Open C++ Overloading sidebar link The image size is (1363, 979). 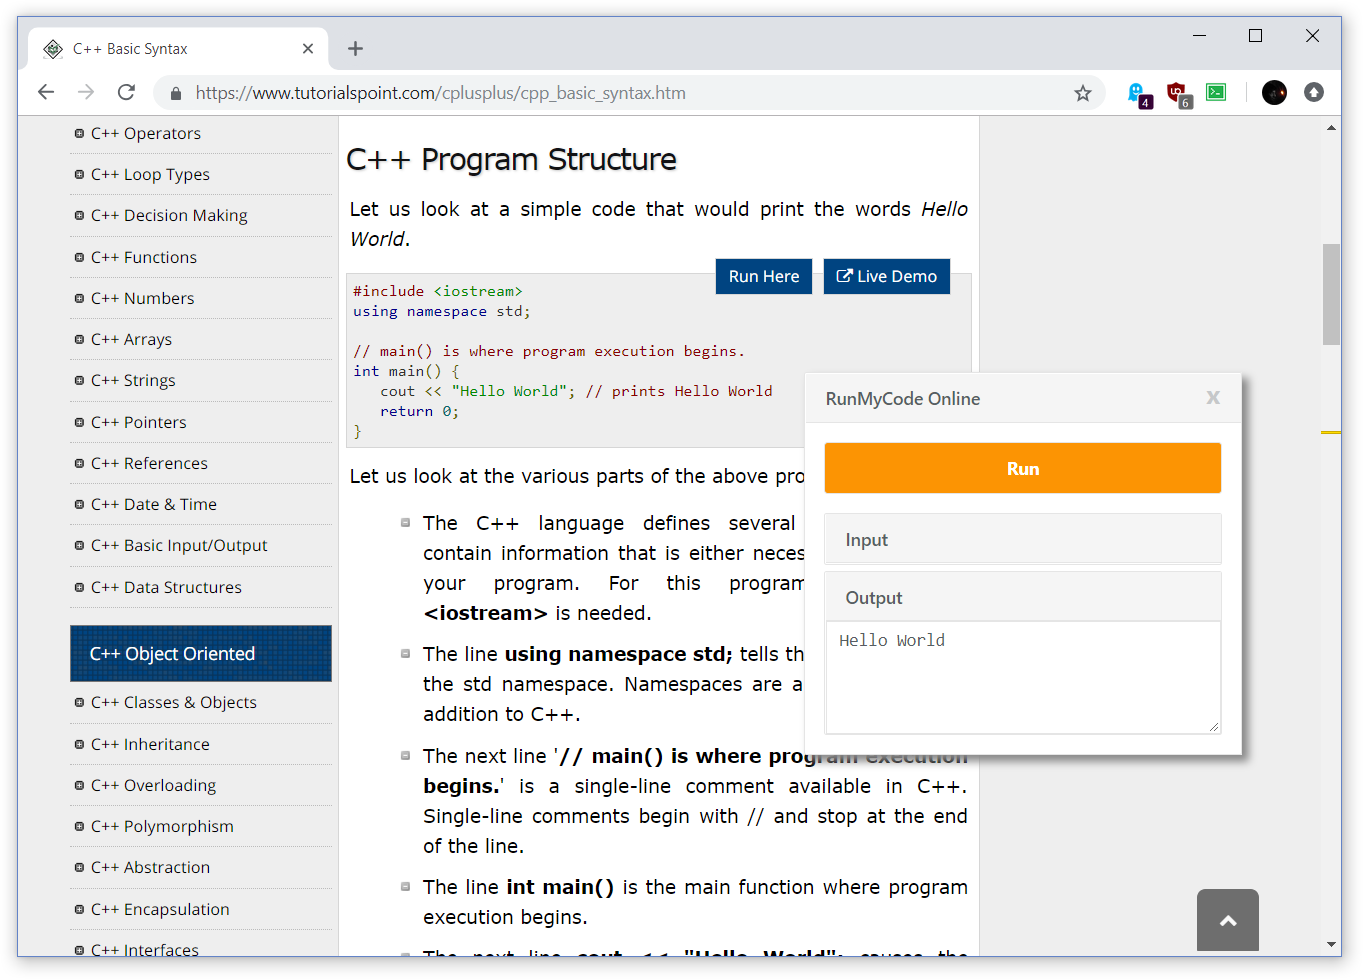pos(153,785)
